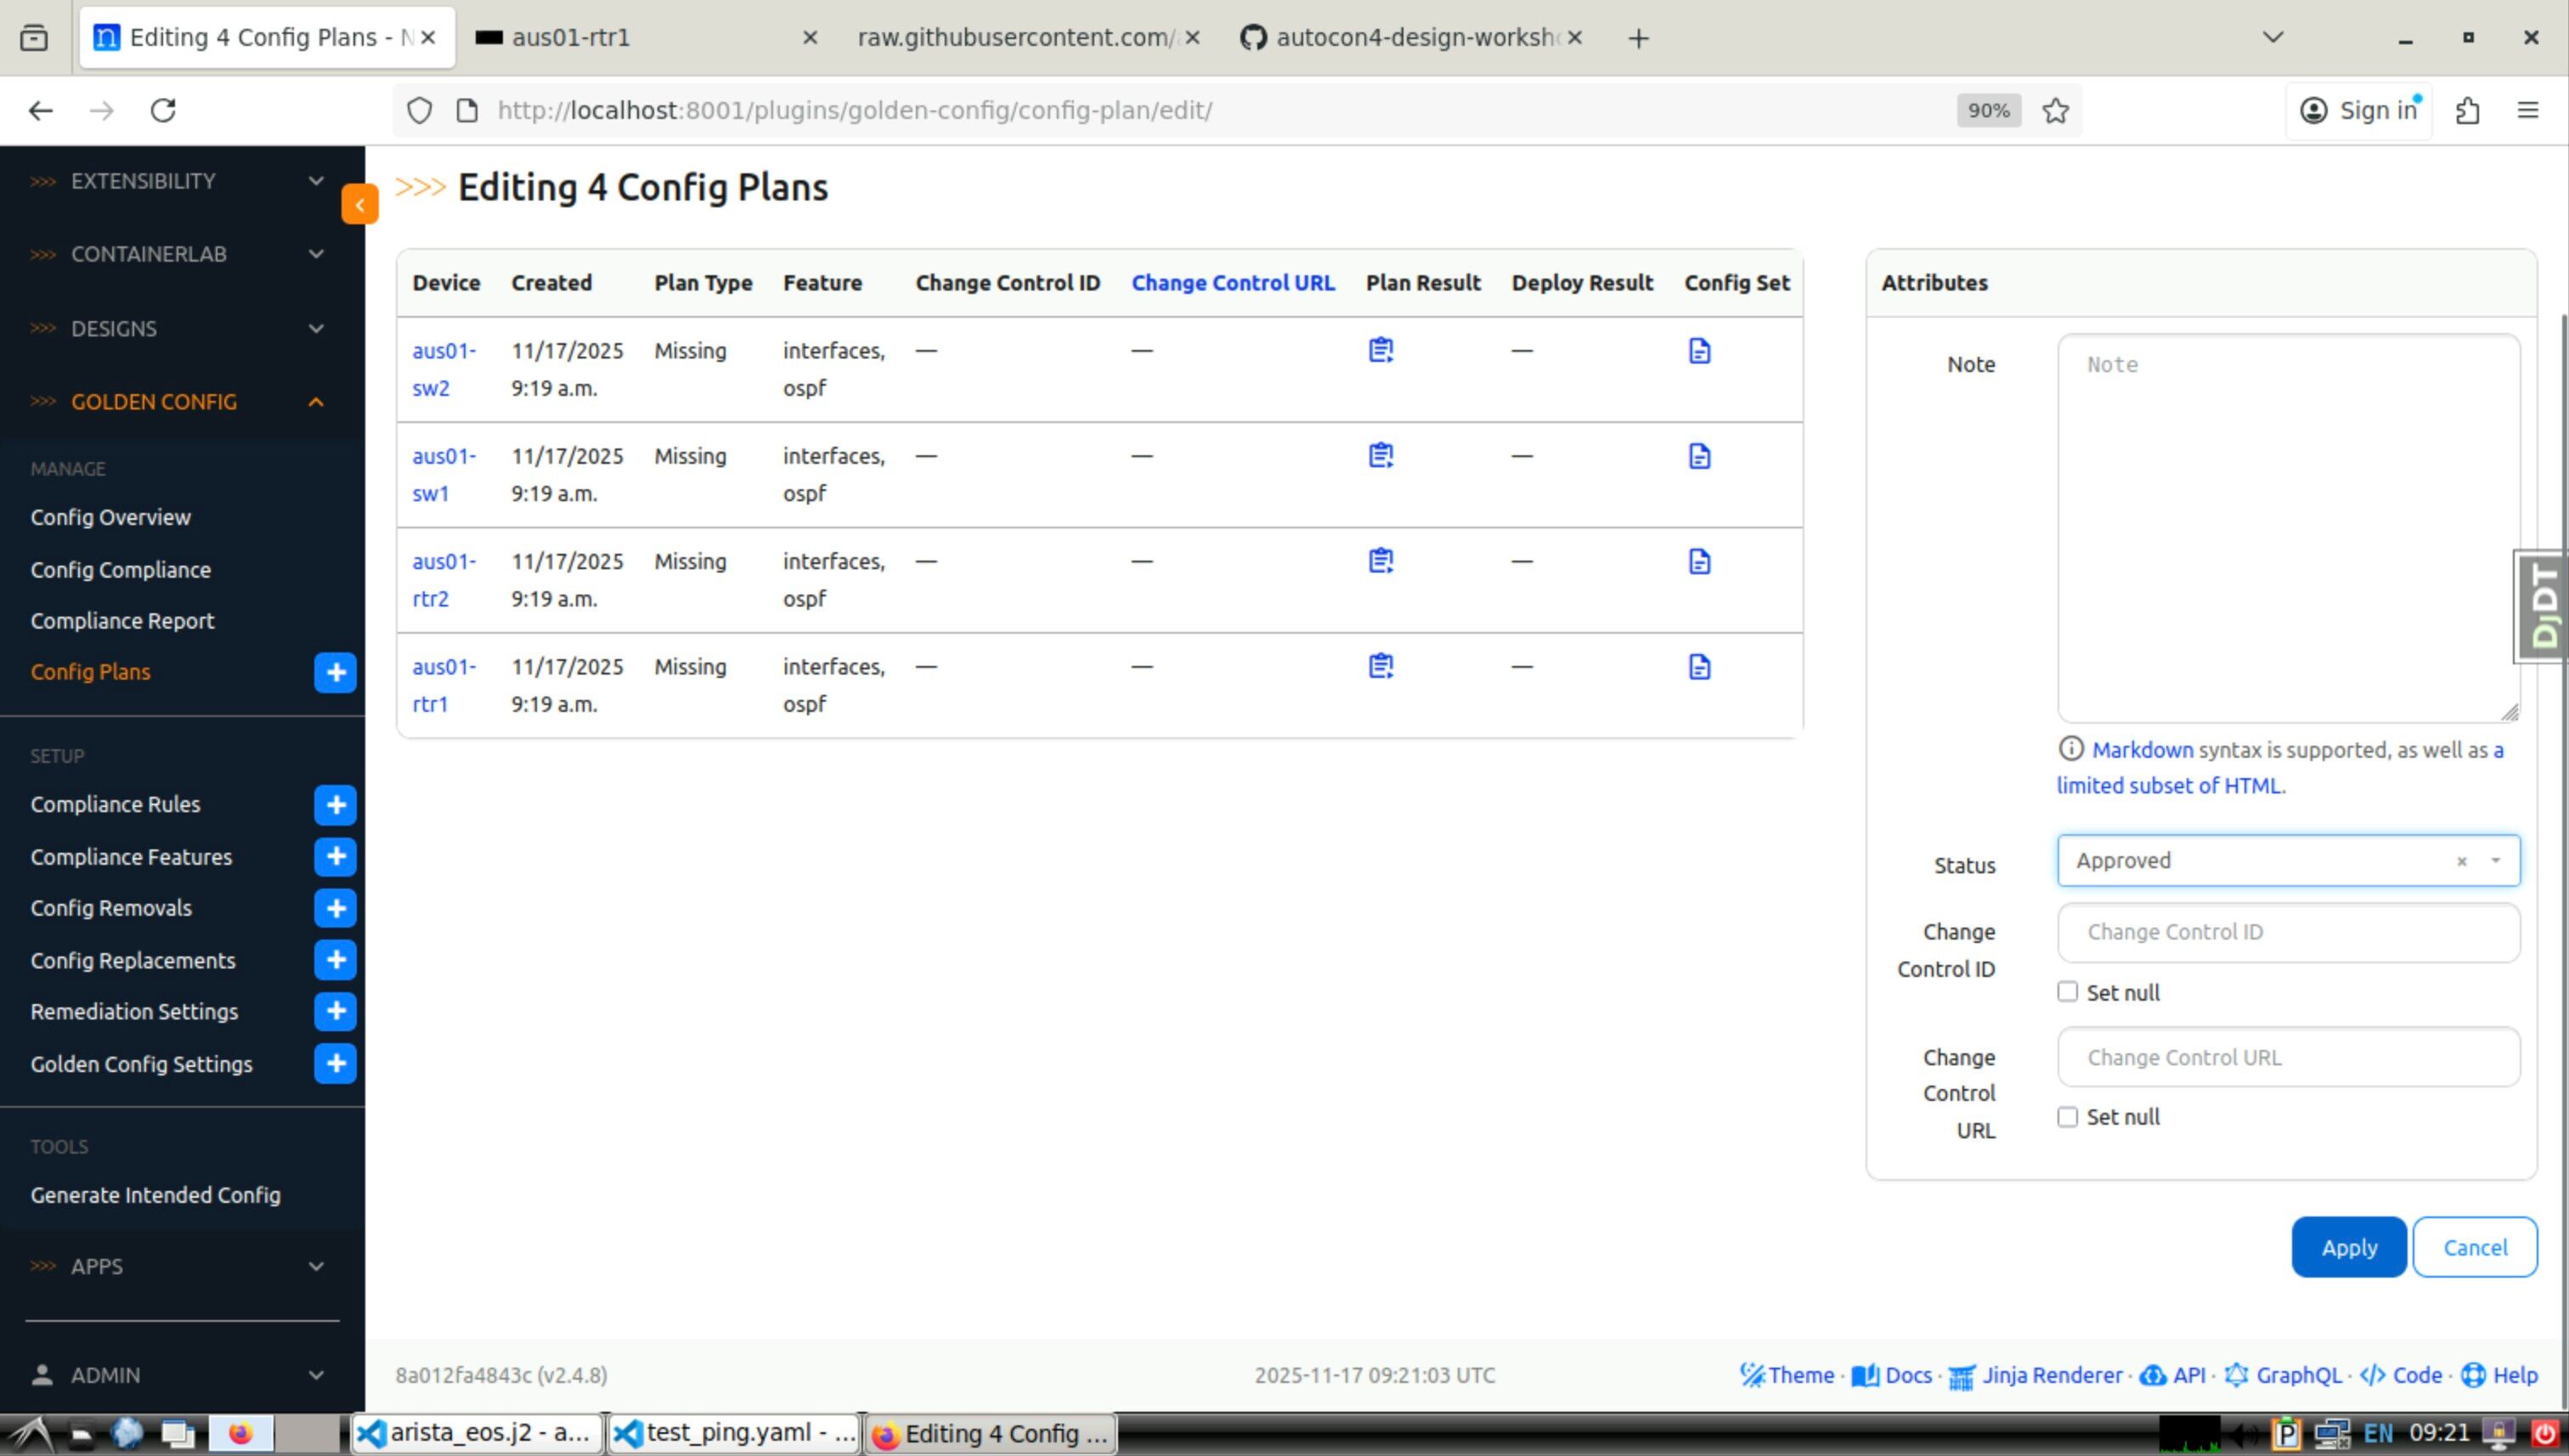Clear the Approved status with the x
The image size is (2569, 1456).
2461,862
